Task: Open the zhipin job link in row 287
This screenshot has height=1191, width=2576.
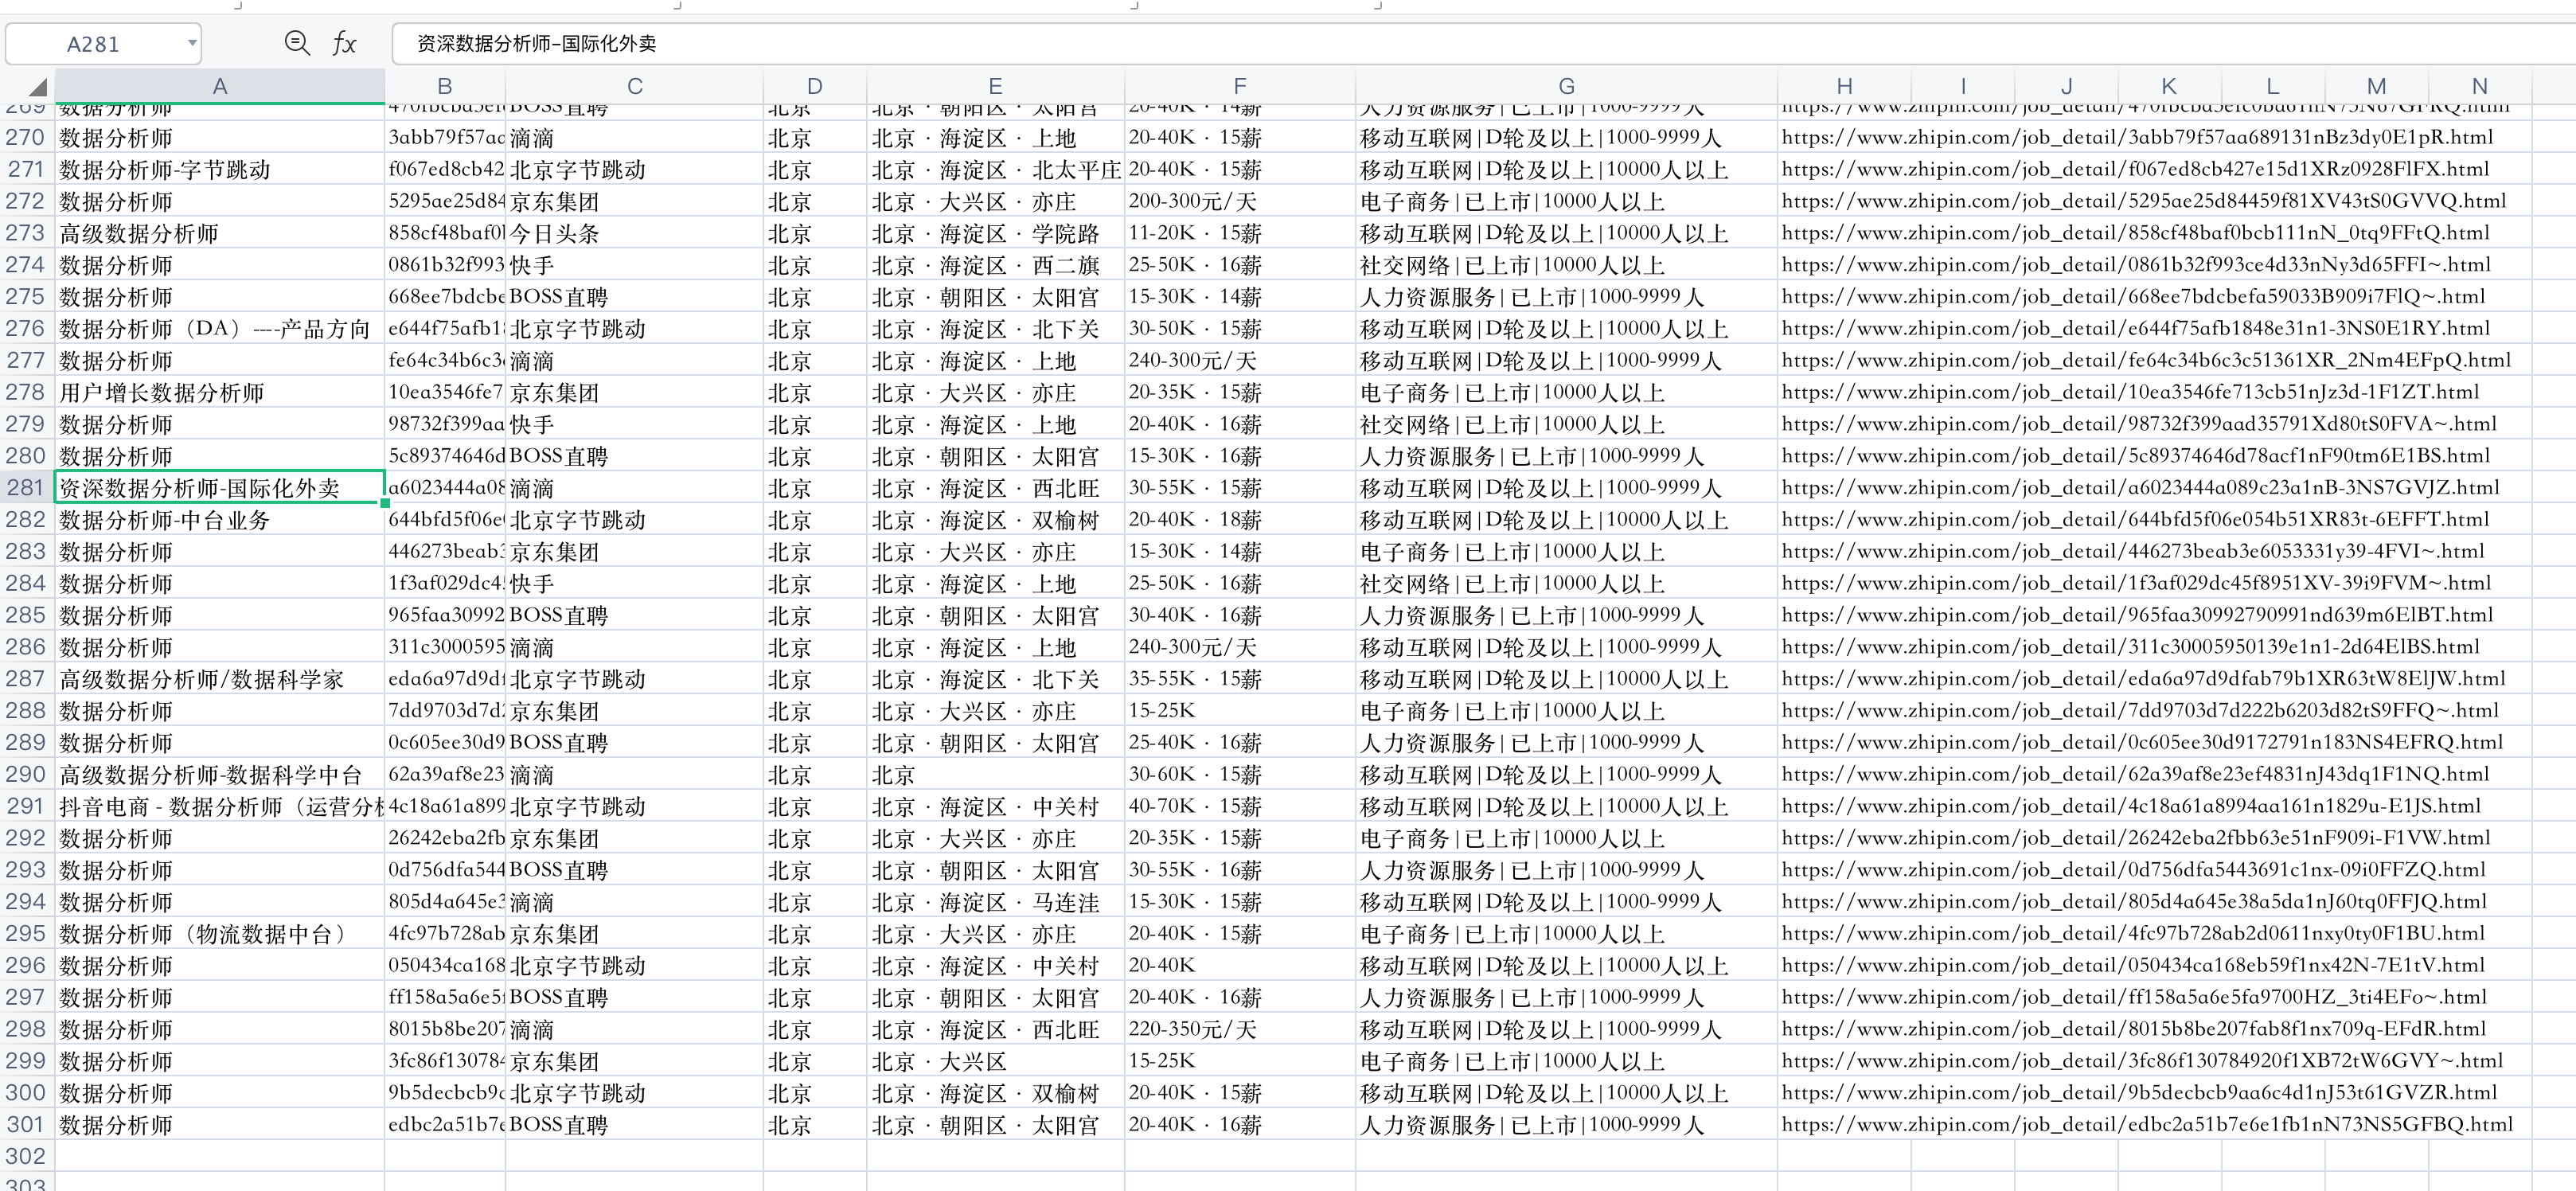Action: tap(2142, 679)
